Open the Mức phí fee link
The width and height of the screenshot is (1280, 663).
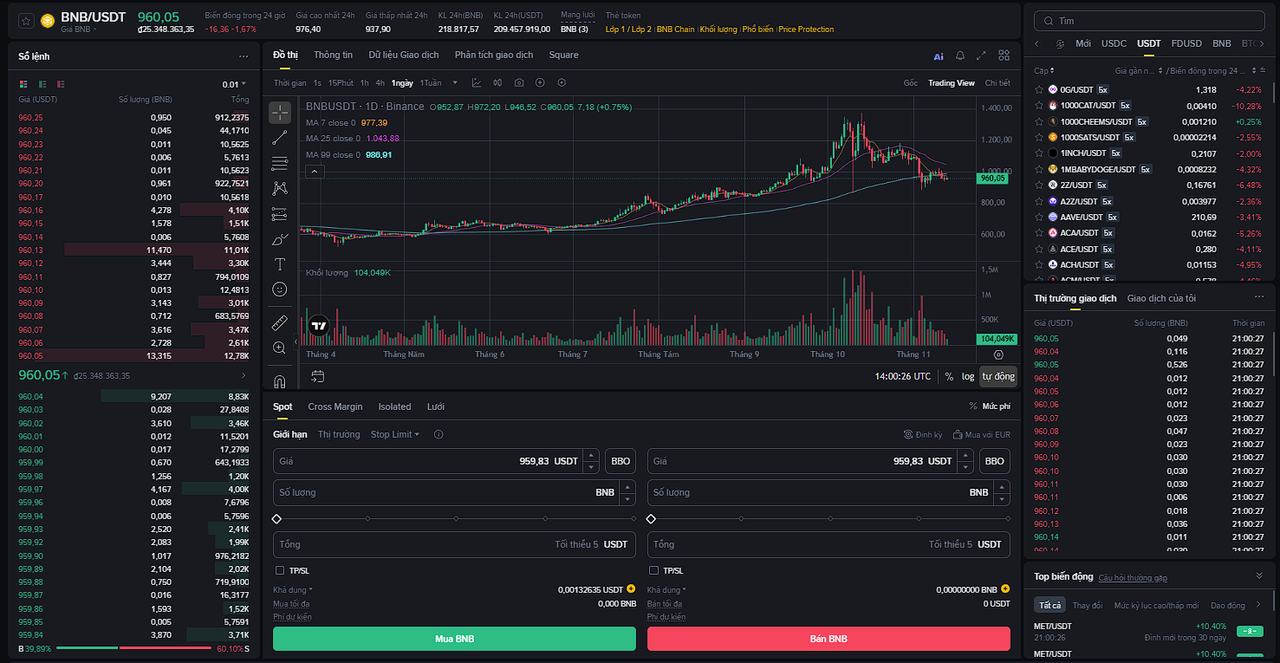click(x=989, y=406)
